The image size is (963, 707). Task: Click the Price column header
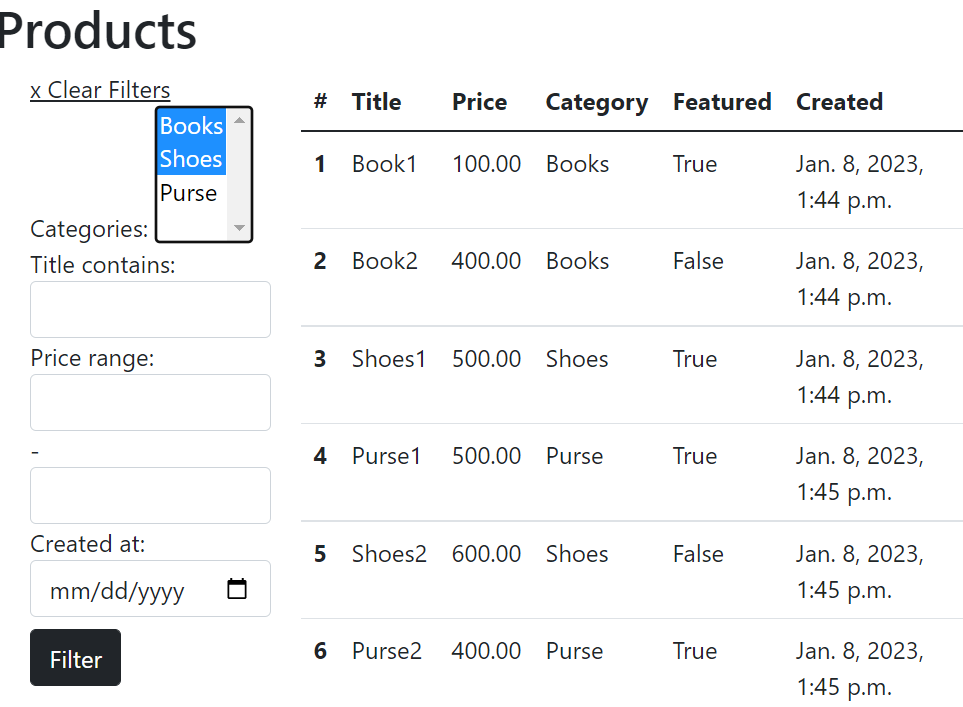click(x=479, y=101)
